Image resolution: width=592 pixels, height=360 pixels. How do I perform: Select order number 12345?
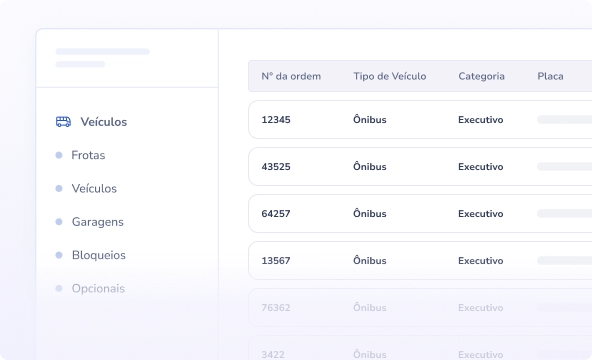pyautogui.click(x=276, y=120)
